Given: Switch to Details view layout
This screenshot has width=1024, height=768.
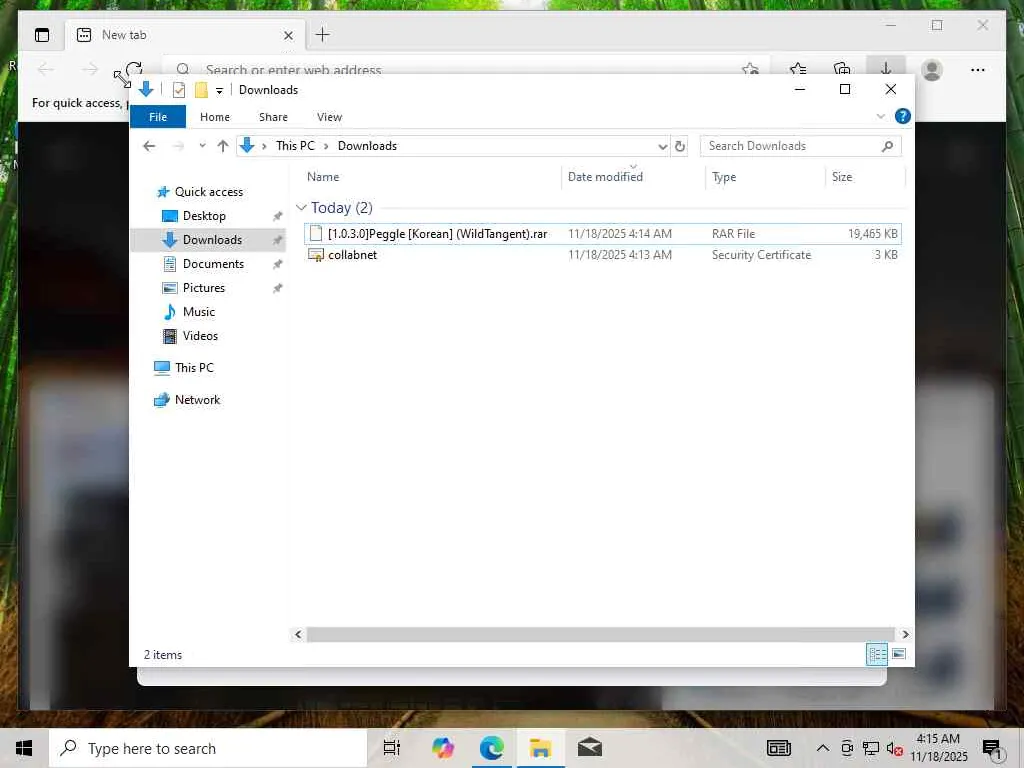Looking at the screenshot, I should pyautogui.click(x=876, y=654).
